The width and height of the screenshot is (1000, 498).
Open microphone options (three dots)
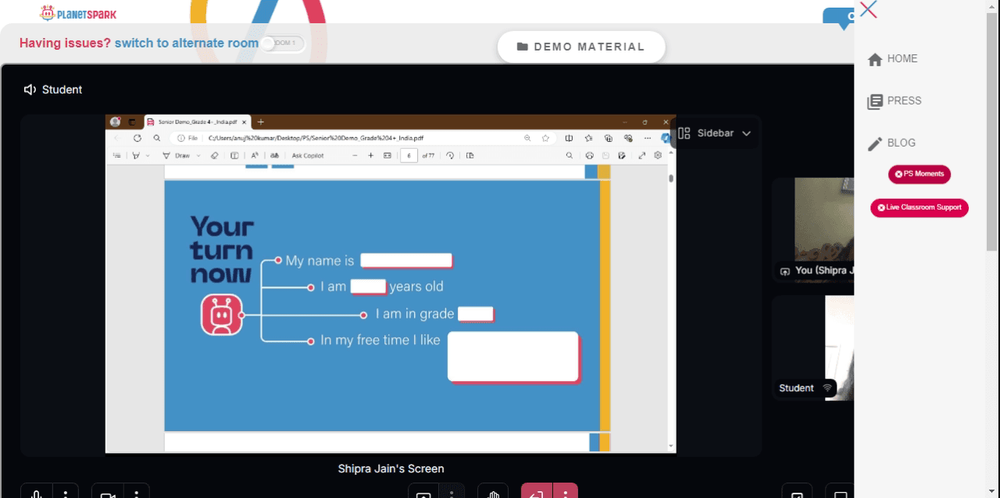(65, 492)
